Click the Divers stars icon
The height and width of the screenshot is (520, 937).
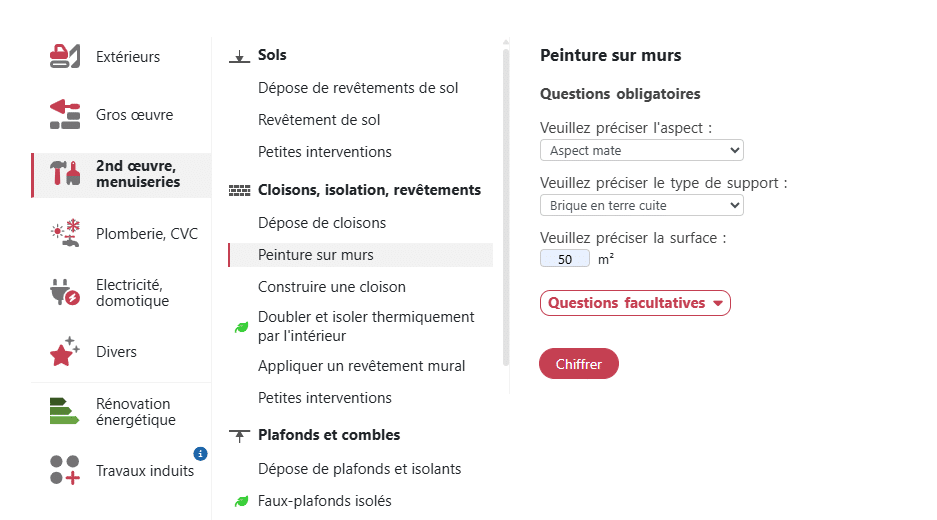(64, 351)
